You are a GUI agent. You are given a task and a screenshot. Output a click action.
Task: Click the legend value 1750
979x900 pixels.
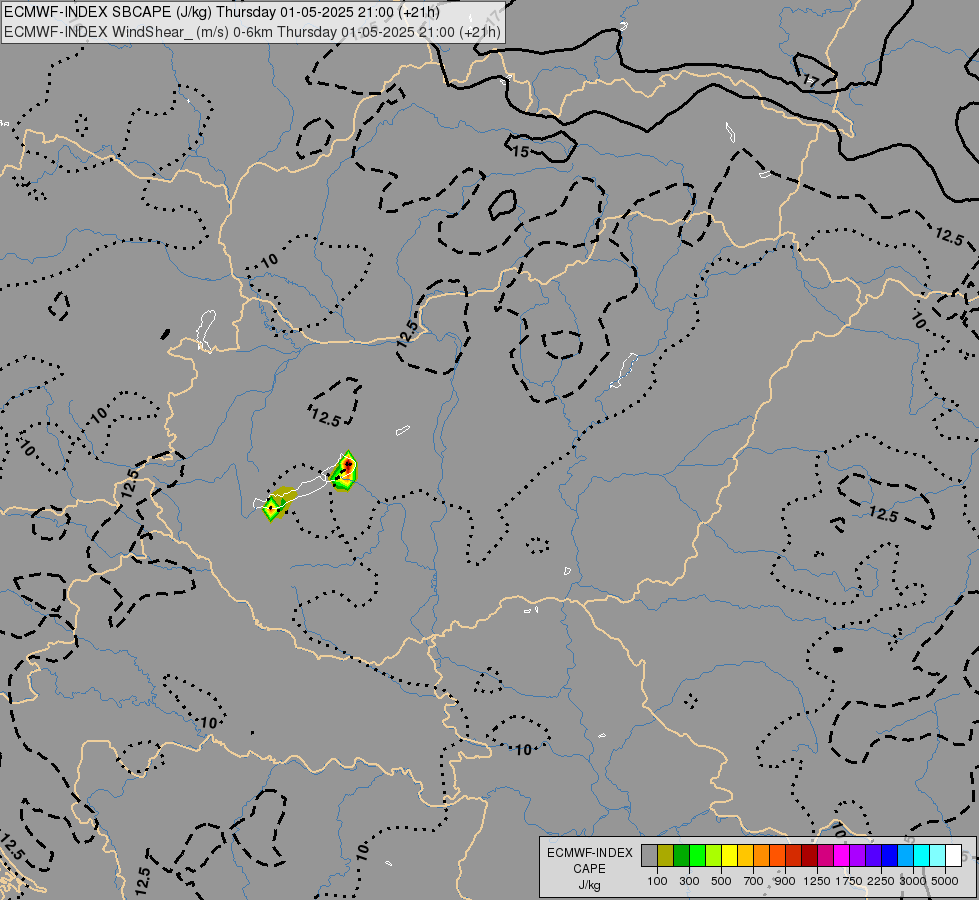[x=849, y=881]
